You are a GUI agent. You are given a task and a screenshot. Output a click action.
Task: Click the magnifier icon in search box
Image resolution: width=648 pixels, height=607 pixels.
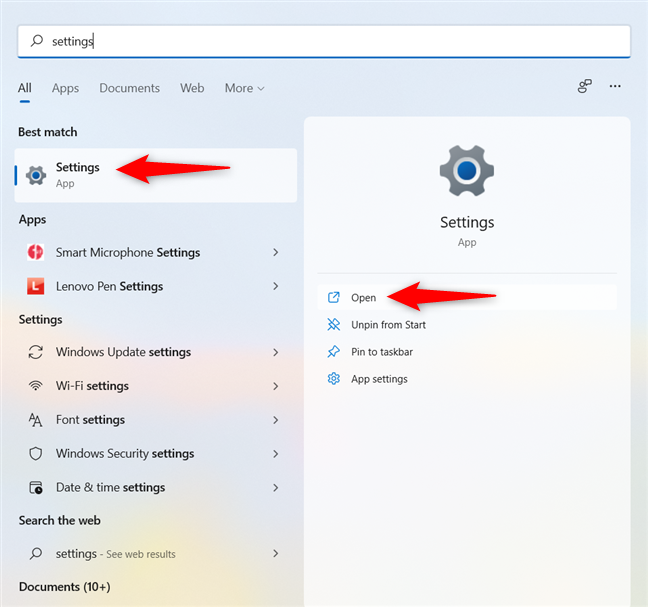(37, 40)
